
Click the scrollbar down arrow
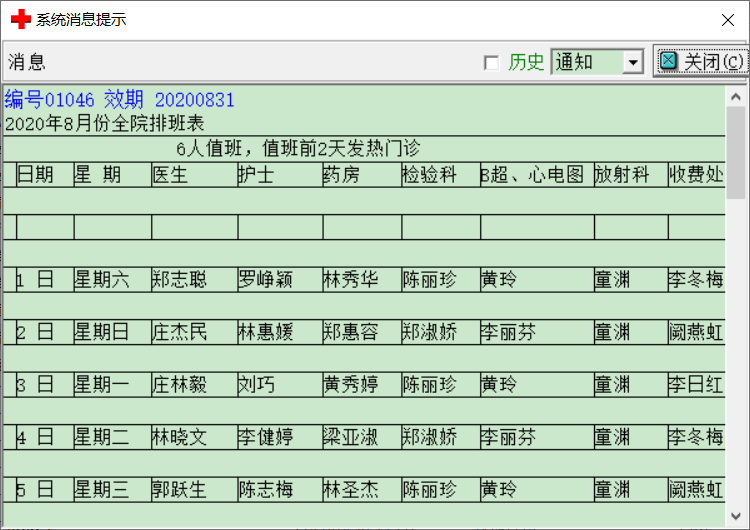pyautogui.click(x=736, y=516)
